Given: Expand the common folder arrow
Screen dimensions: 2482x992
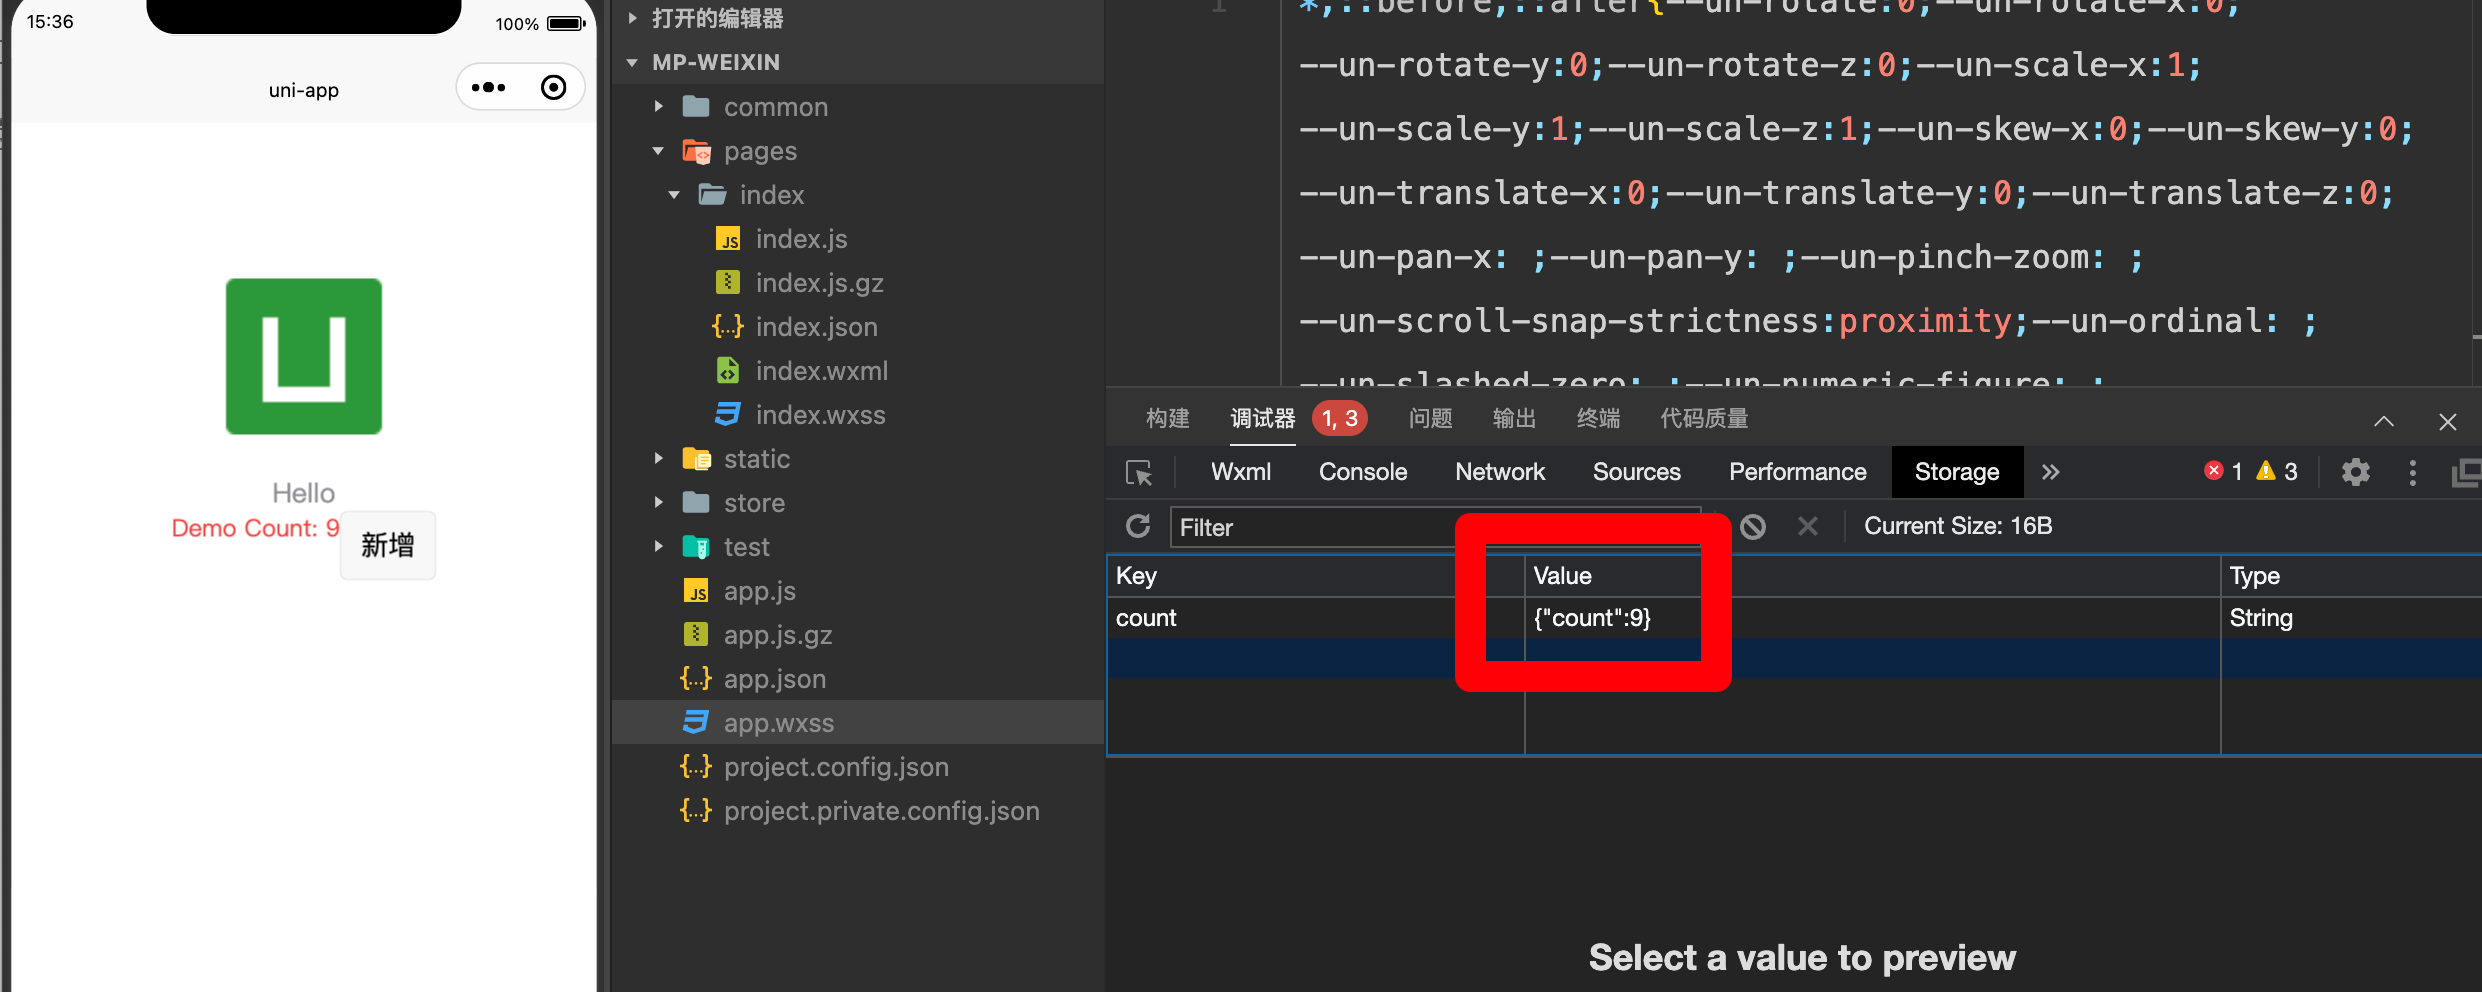Looking at the screenshot, I should [x=658, y=106].
